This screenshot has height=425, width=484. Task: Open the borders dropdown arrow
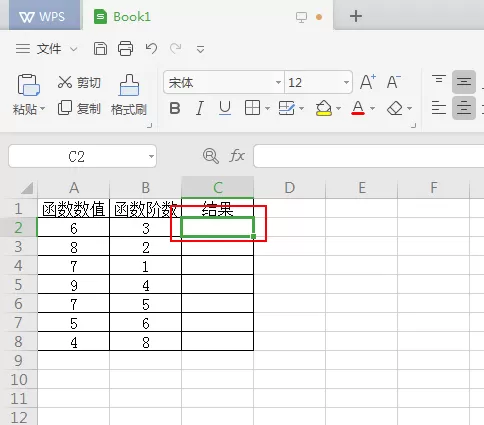point(267,108)
